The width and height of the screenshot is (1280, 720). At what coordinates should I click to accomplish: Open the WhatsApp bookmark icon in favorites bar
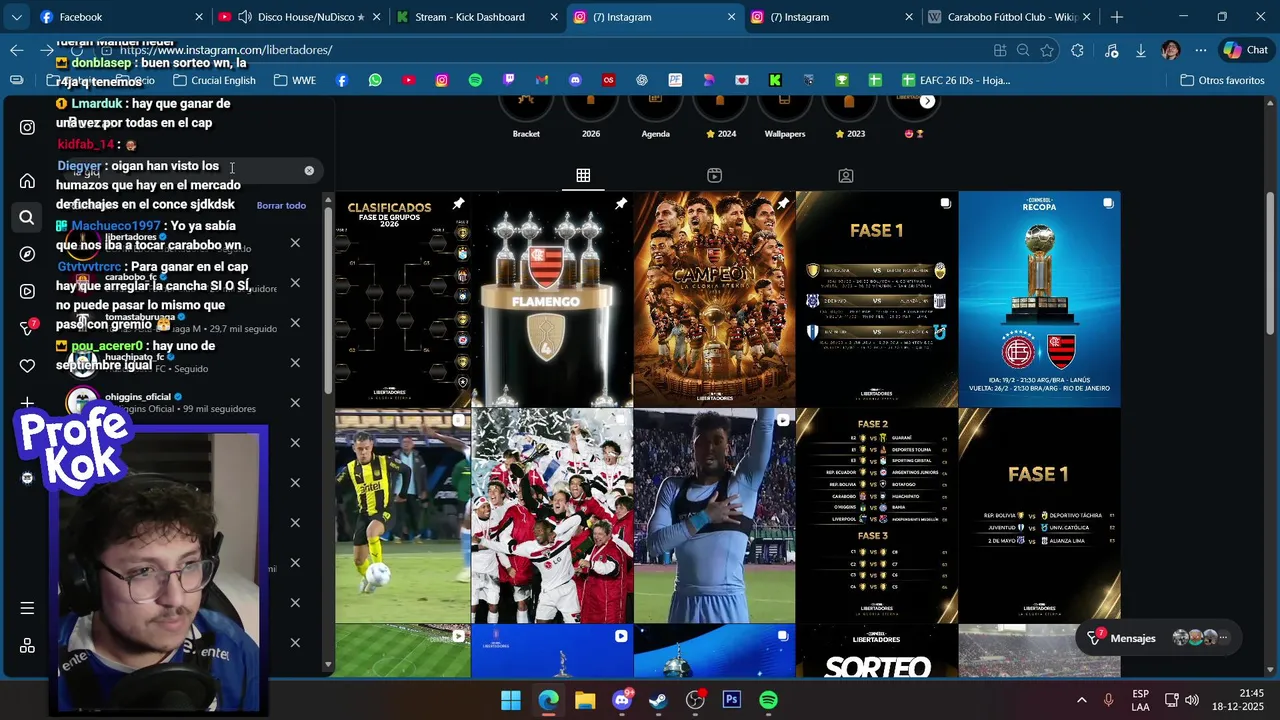tap(375, 80)
